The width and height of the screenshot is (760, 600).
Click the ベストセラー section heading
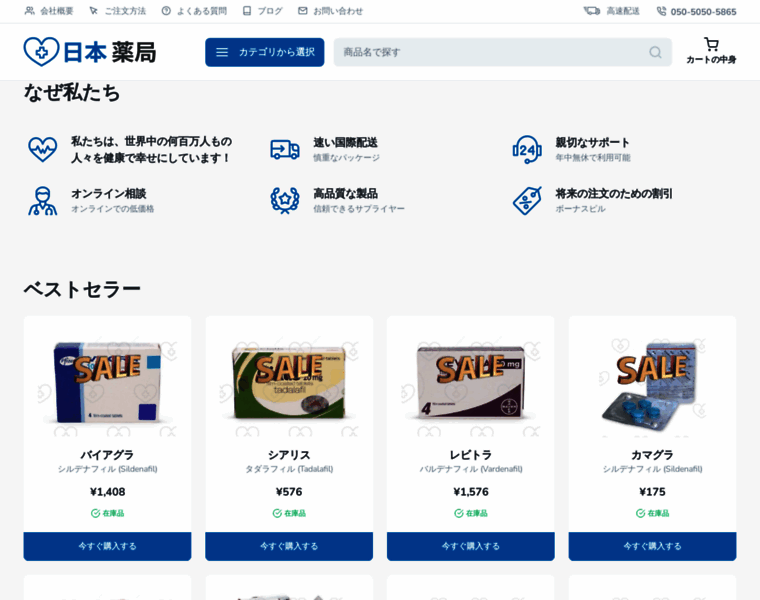pos(82,289)
